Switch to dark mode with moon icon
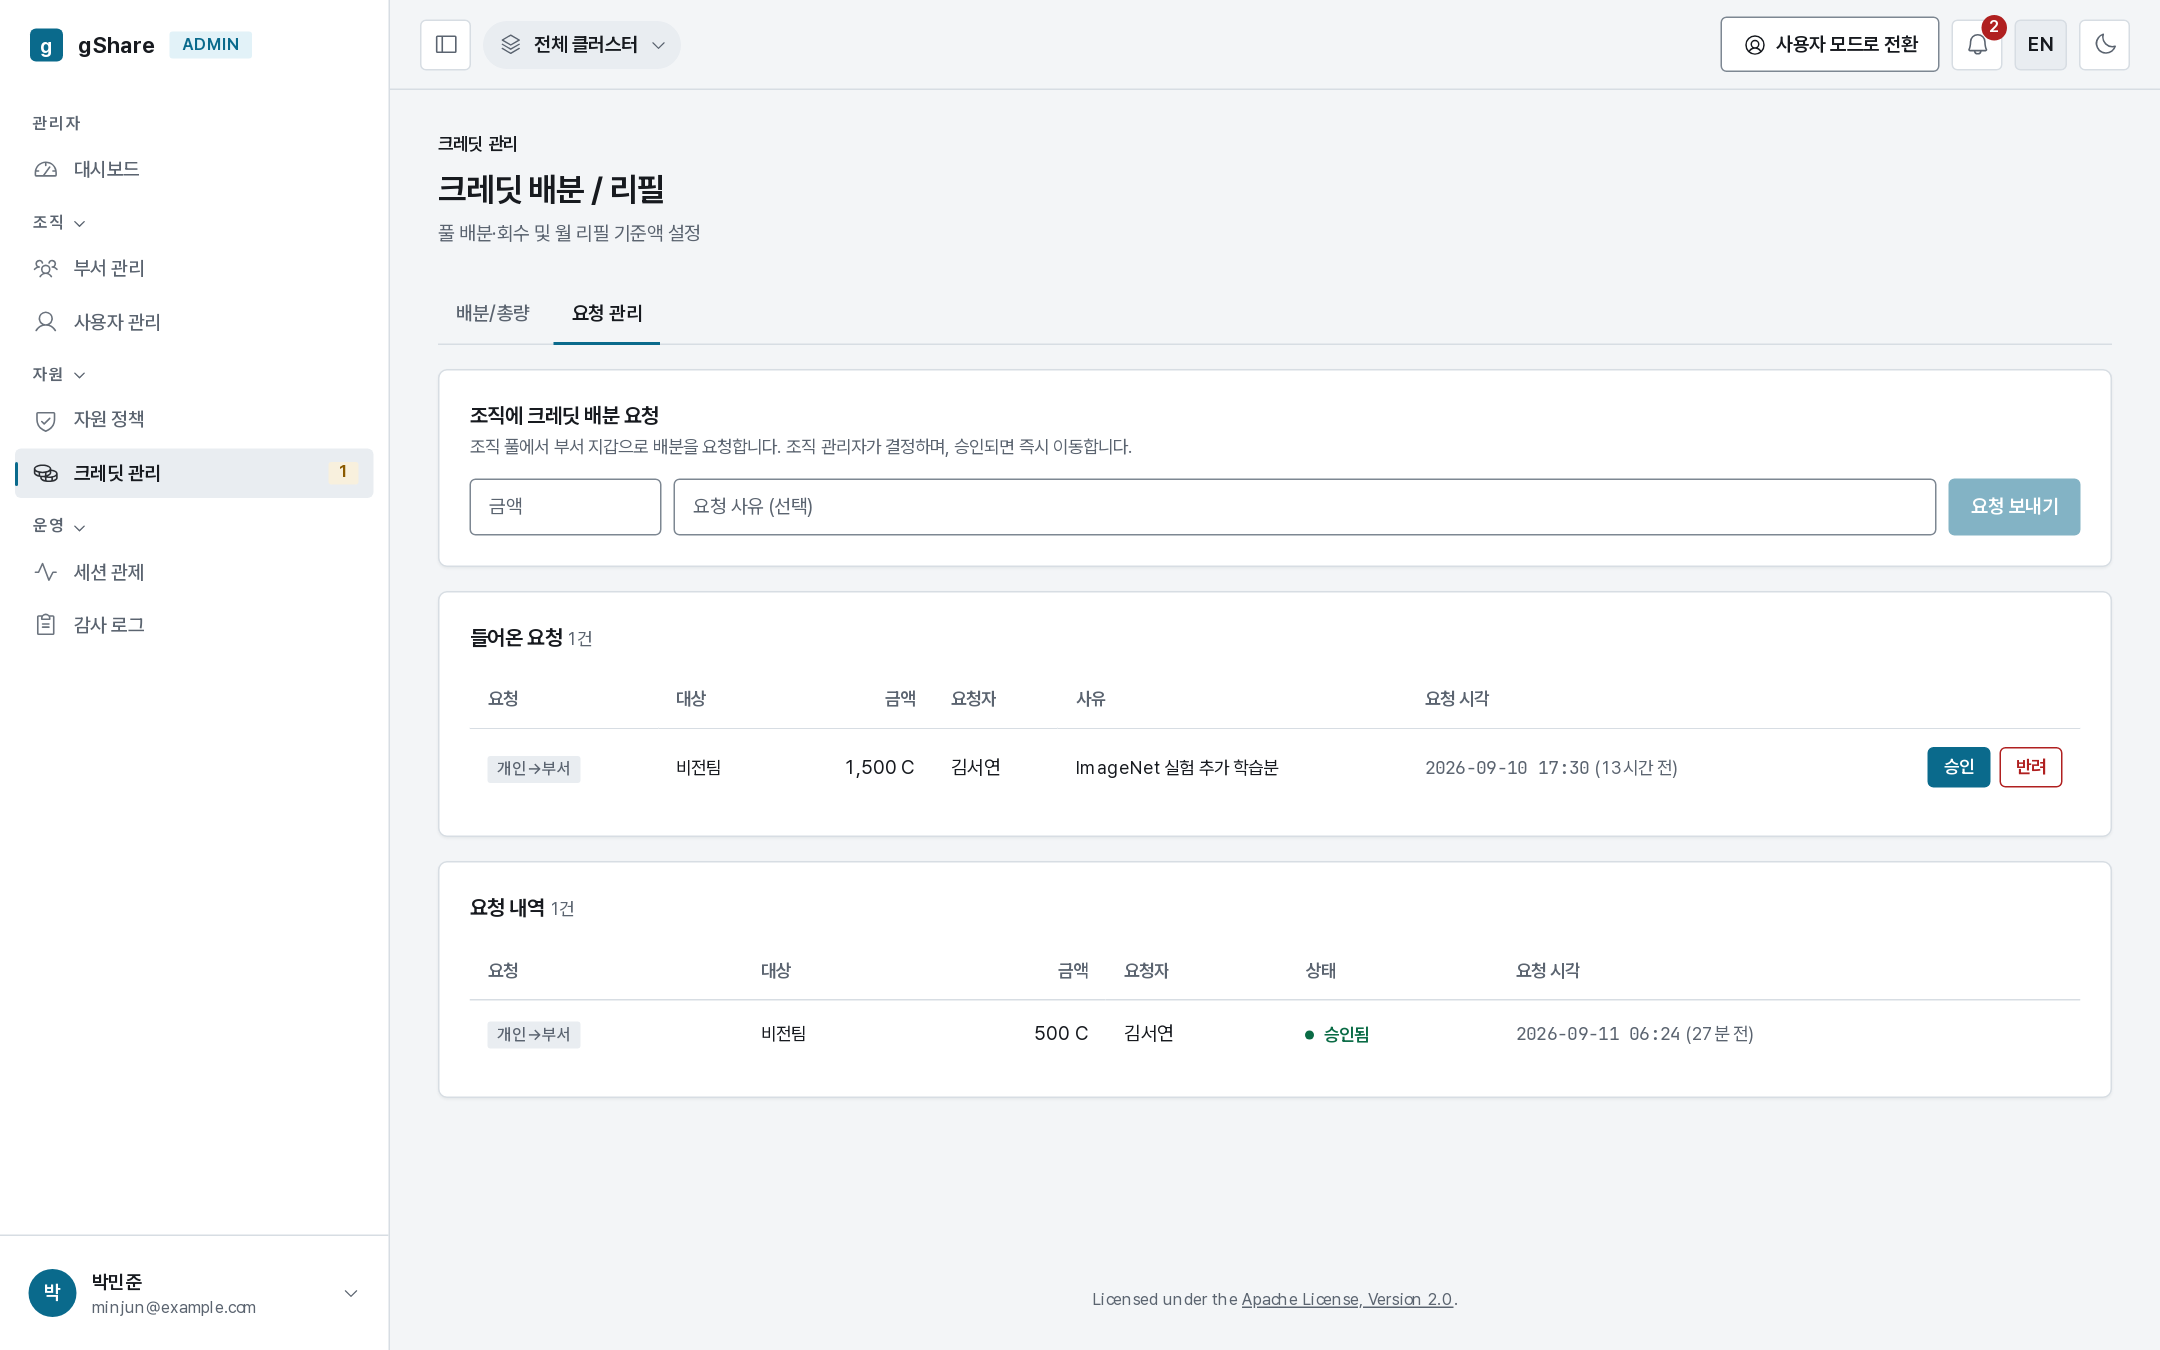Viewport: 2160px width, 1350px height. (x=2104, y=45)
